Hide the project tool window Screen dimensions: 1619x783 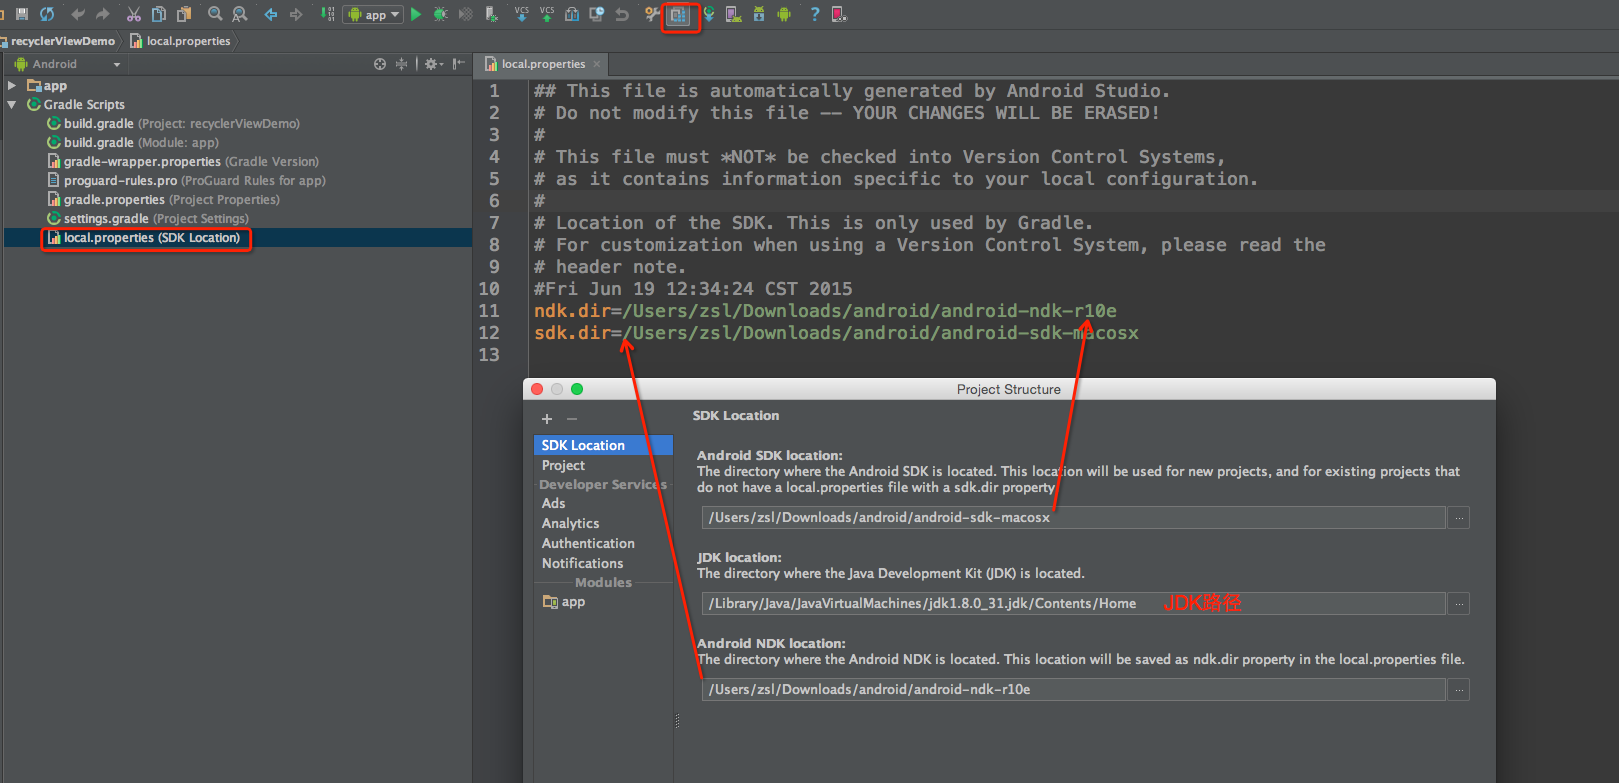[x=458, y=64]
